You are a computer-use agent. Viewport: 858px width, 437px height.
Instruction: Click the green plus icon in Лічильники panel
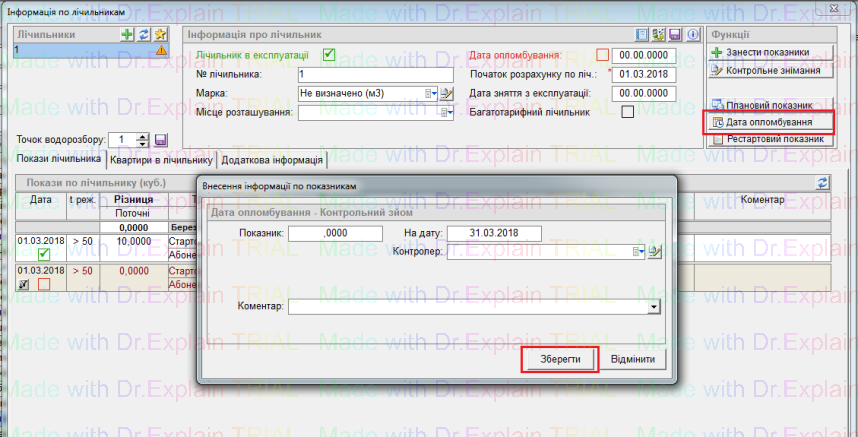tap(126, 34)
